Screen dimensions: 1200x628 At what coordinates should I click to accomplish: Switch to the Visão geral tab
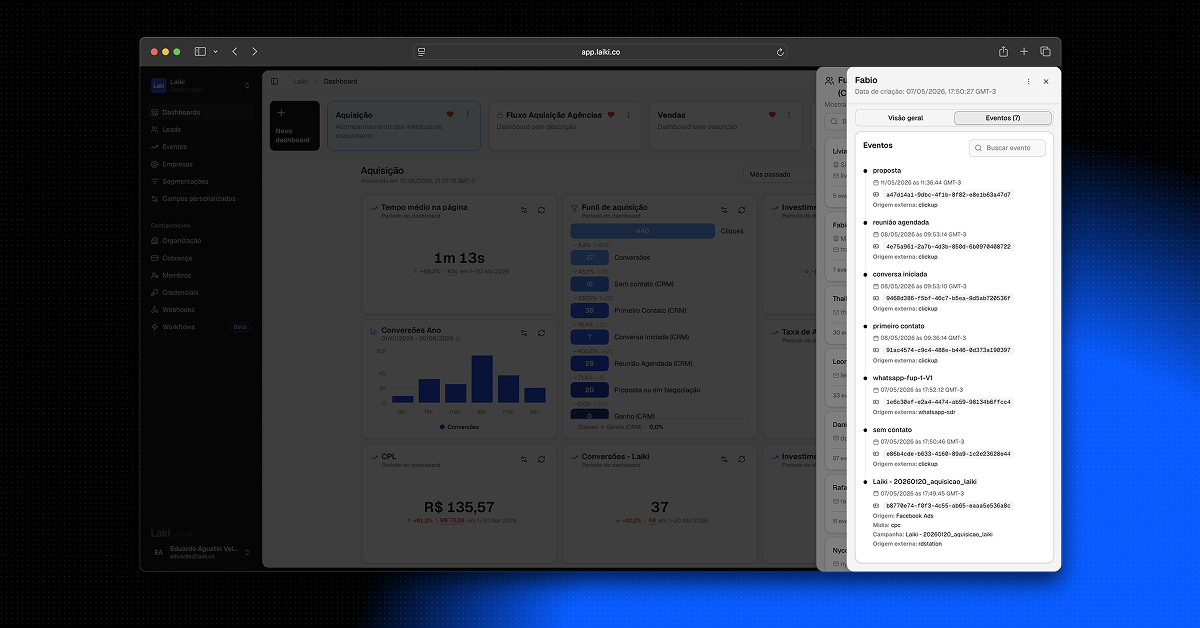tap(905, 118)
